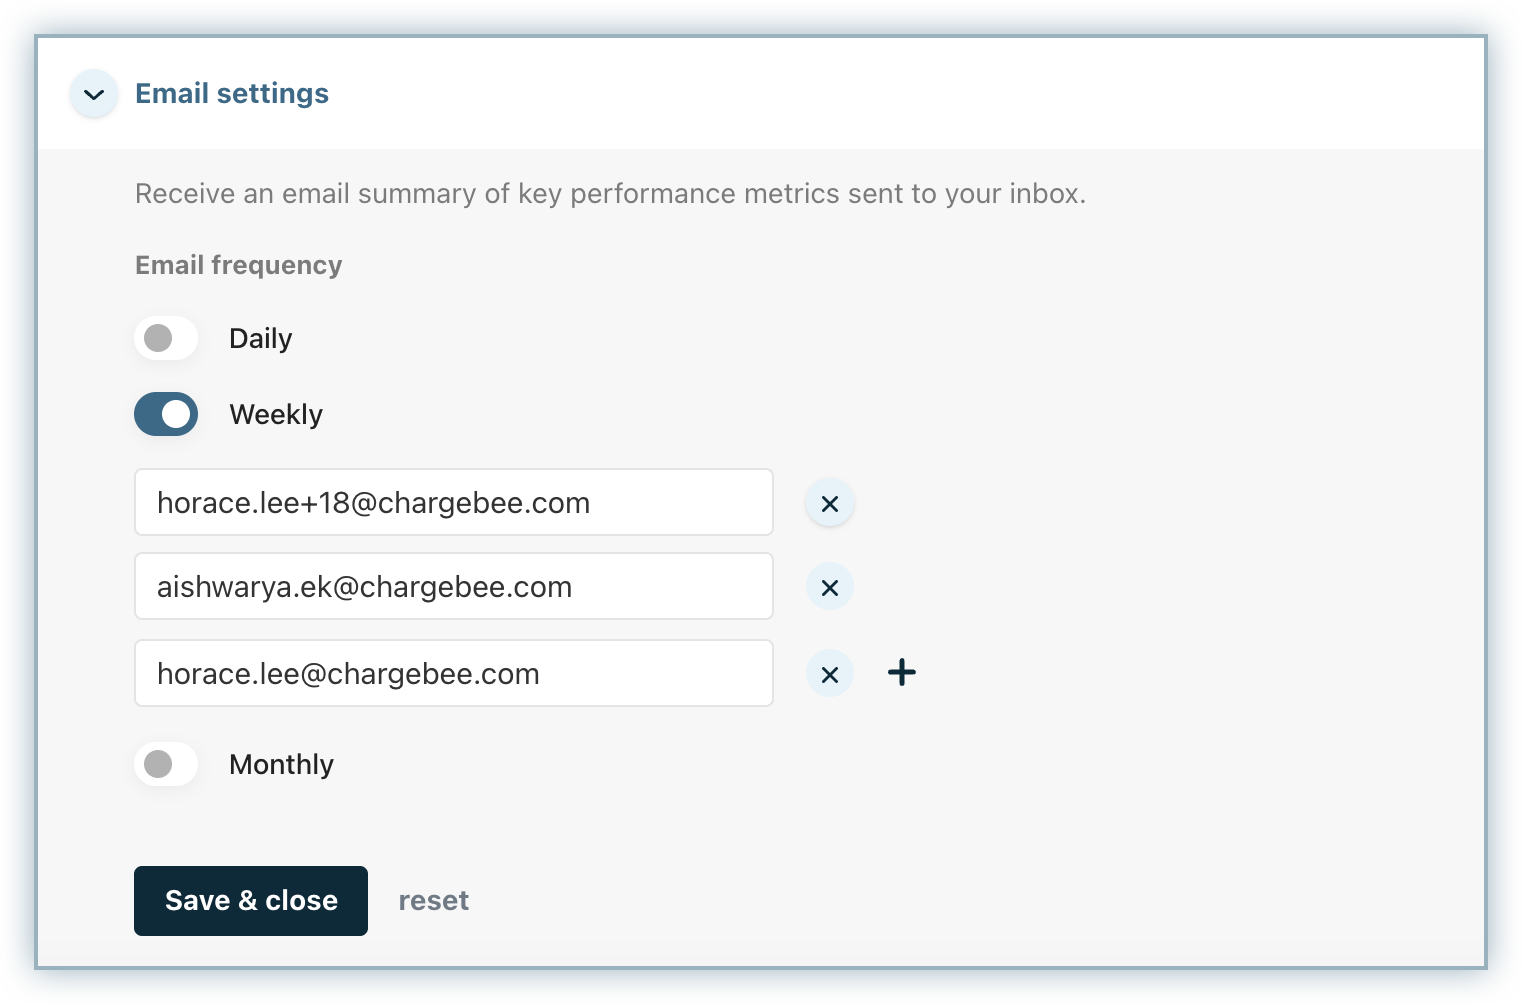The image size is (1522, 1004).
Task: Click the Weekly label text
Action: pyautogui.click(x=276, y=414)
